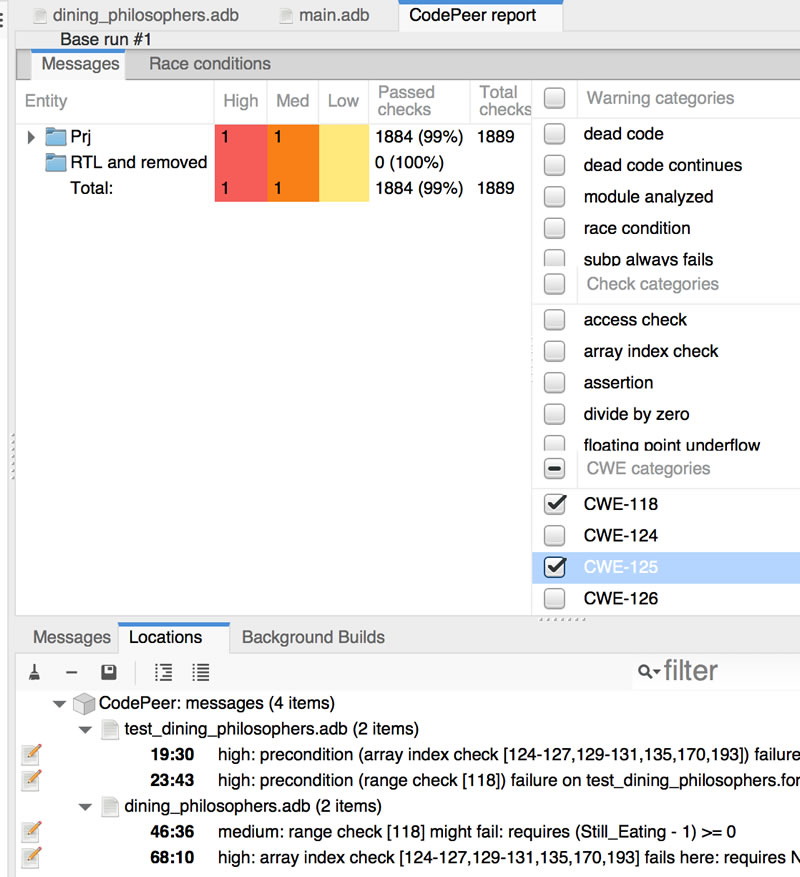Click the 'Total:' row label
This screenshot has height=877, width=800.
click(91, 188)
